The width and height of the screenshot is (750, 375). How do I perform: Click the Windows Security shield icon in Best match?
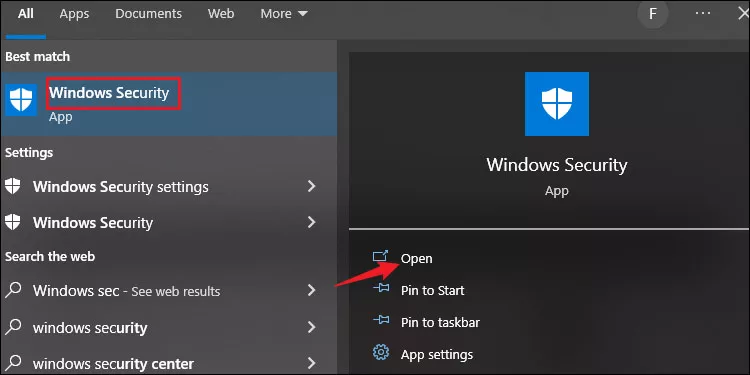[21, 100]
